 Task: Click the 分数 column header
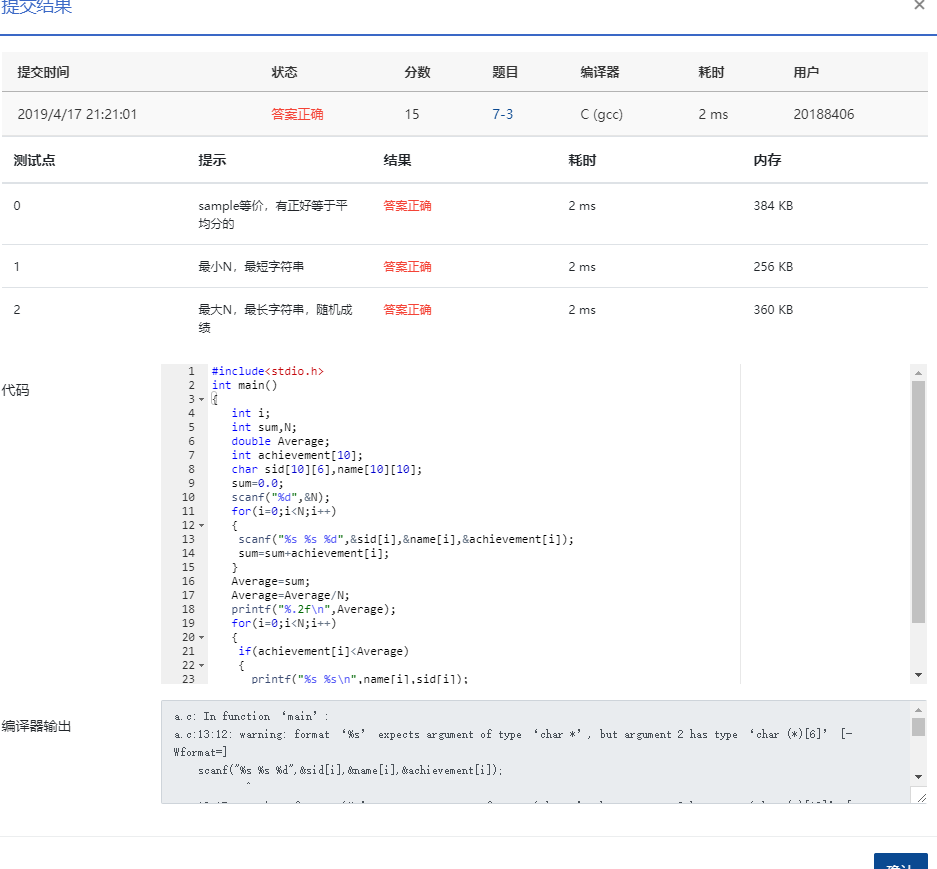coord(417,72)
